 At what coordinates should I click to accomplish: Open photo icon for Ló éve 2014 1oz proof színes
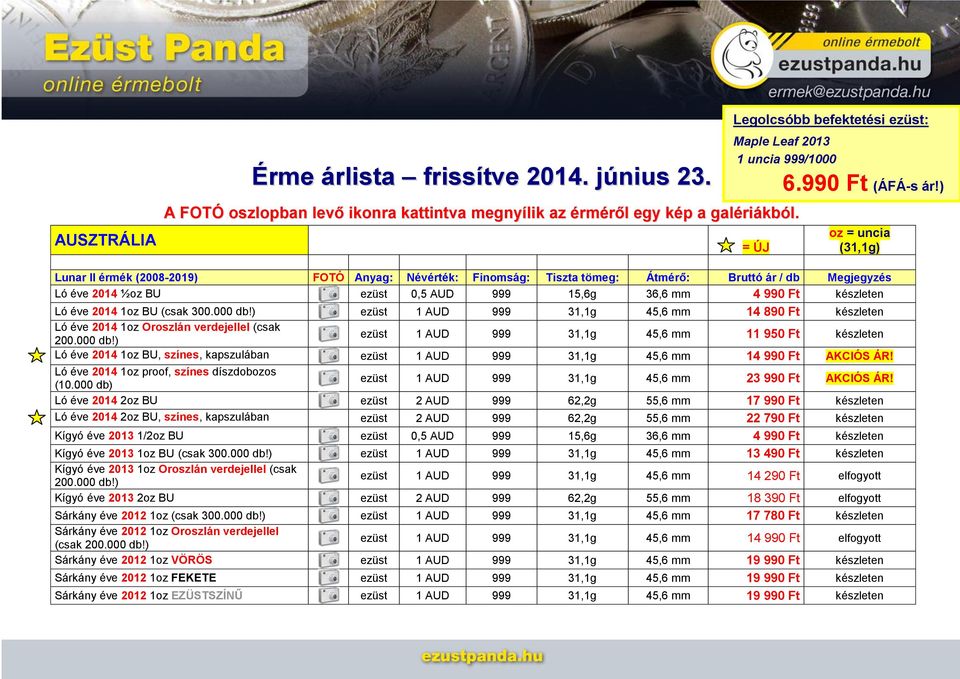[x=329, y=378]
